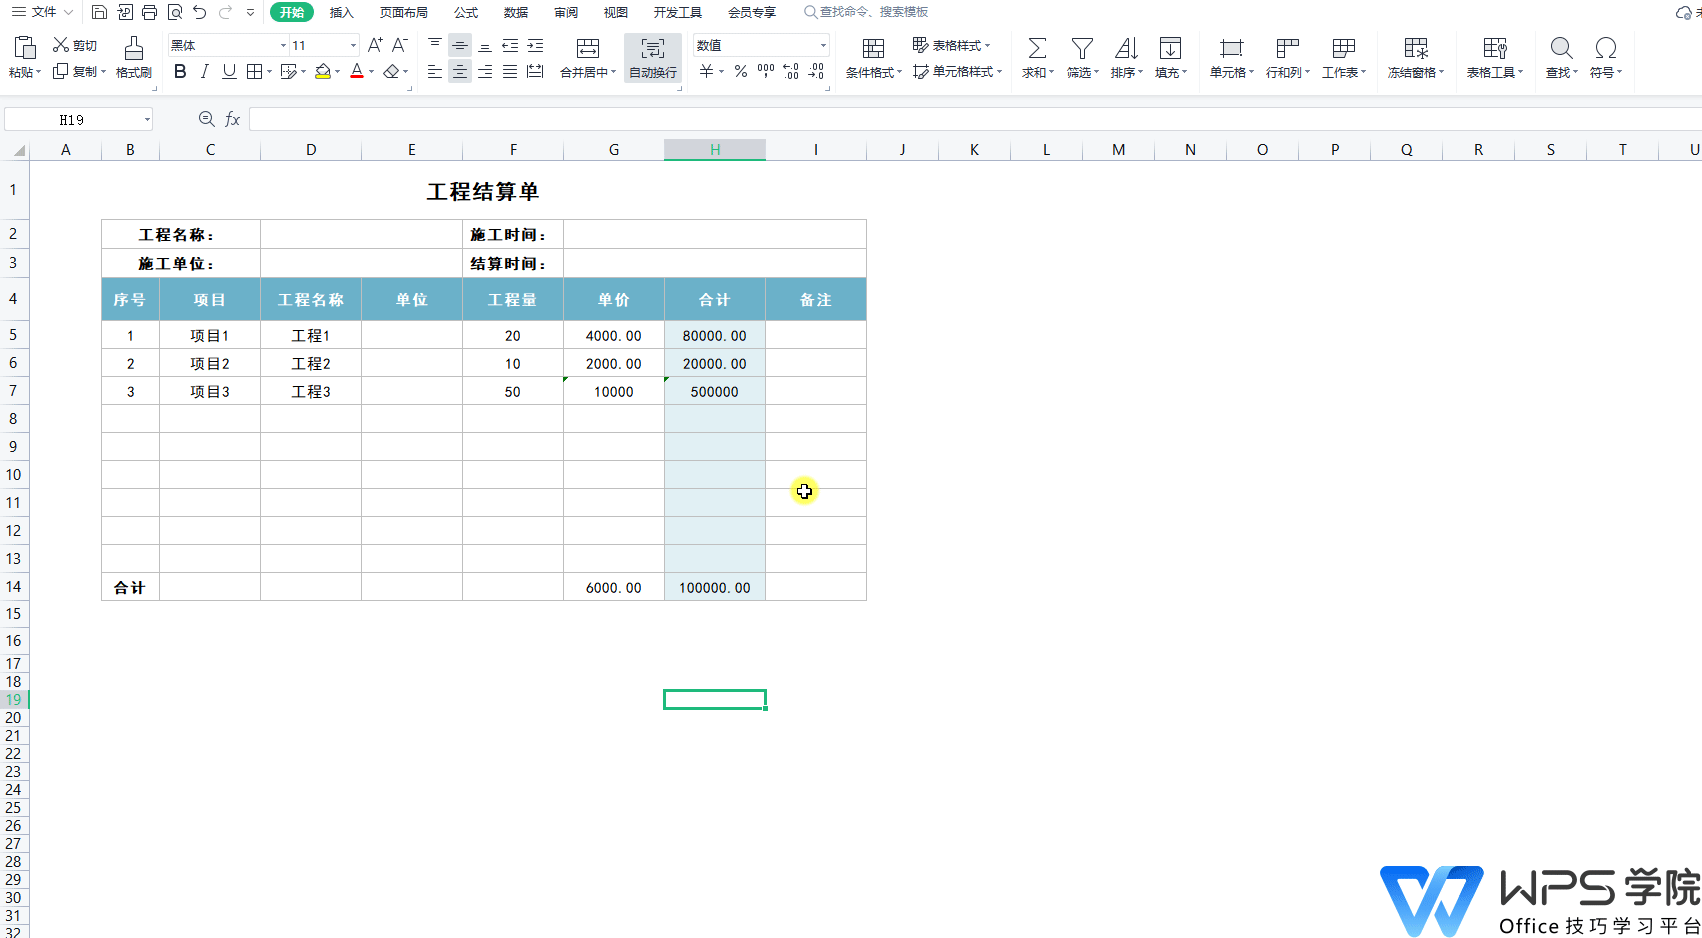Image resolution: width=1702 pixels, height=938 pixels.
Task: Toggle italic formatting
Action: click(204, 71)
